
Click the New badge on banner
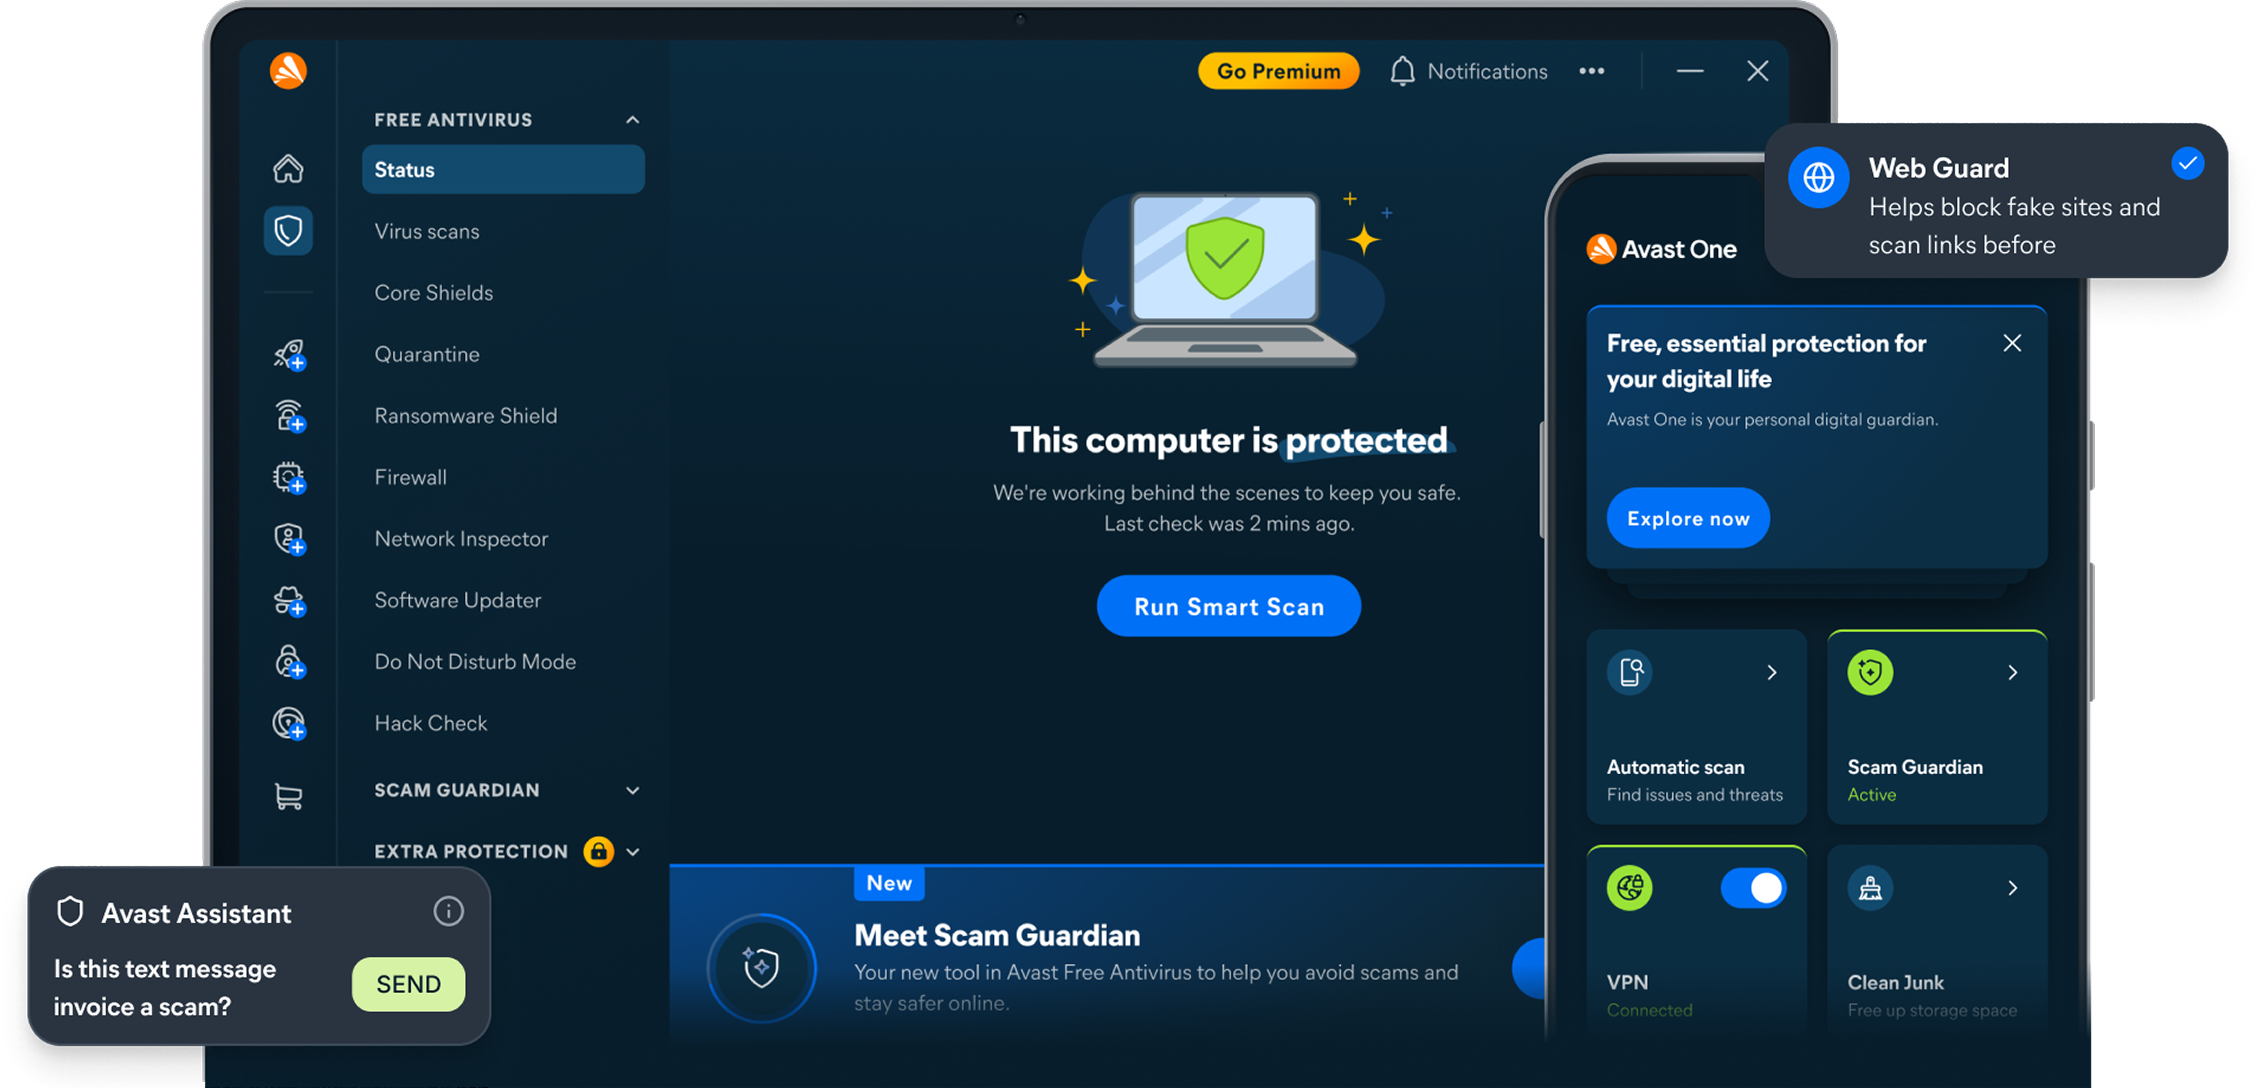point(889,883)
